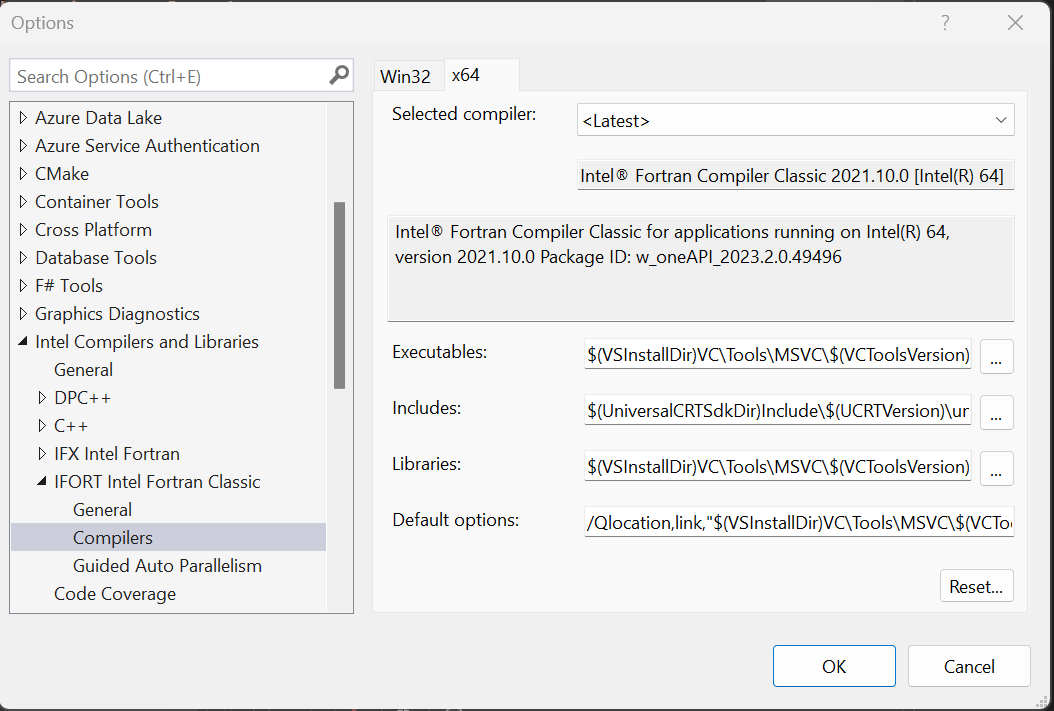Click the options tree vertical scrollbar

pyautogui.click(x=340, y=295)
